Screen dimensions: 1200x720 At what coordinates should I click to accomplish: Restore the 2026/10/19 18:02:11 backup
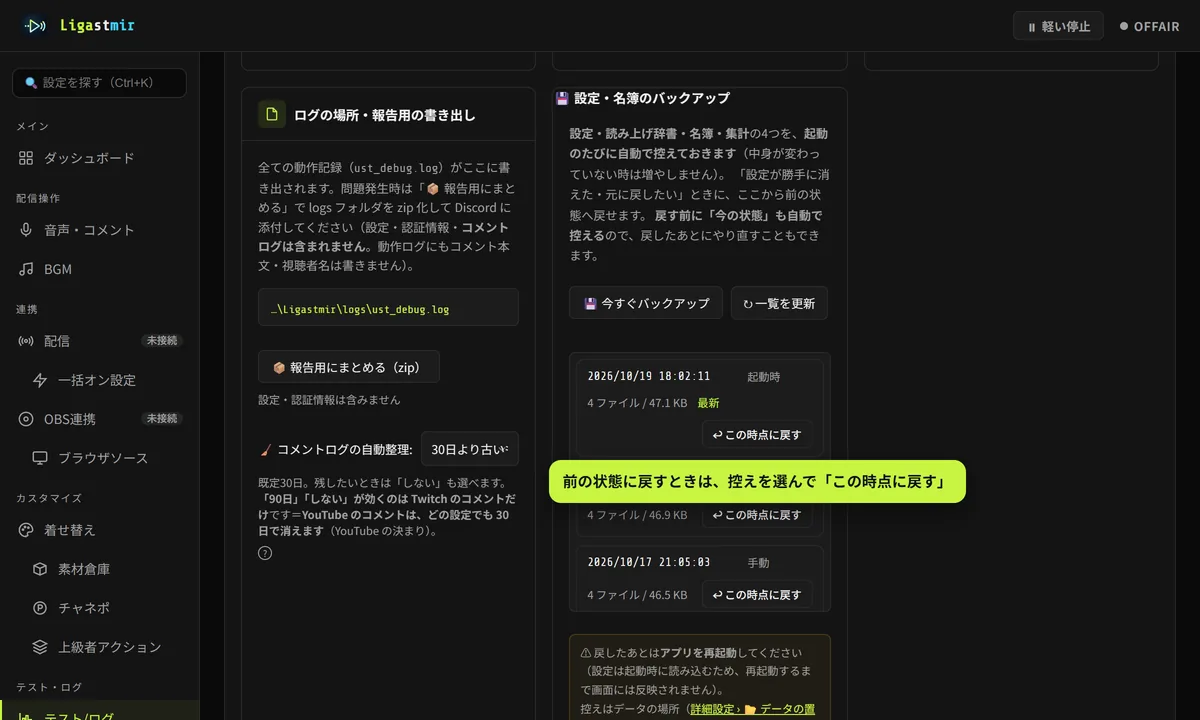[757, 435]
